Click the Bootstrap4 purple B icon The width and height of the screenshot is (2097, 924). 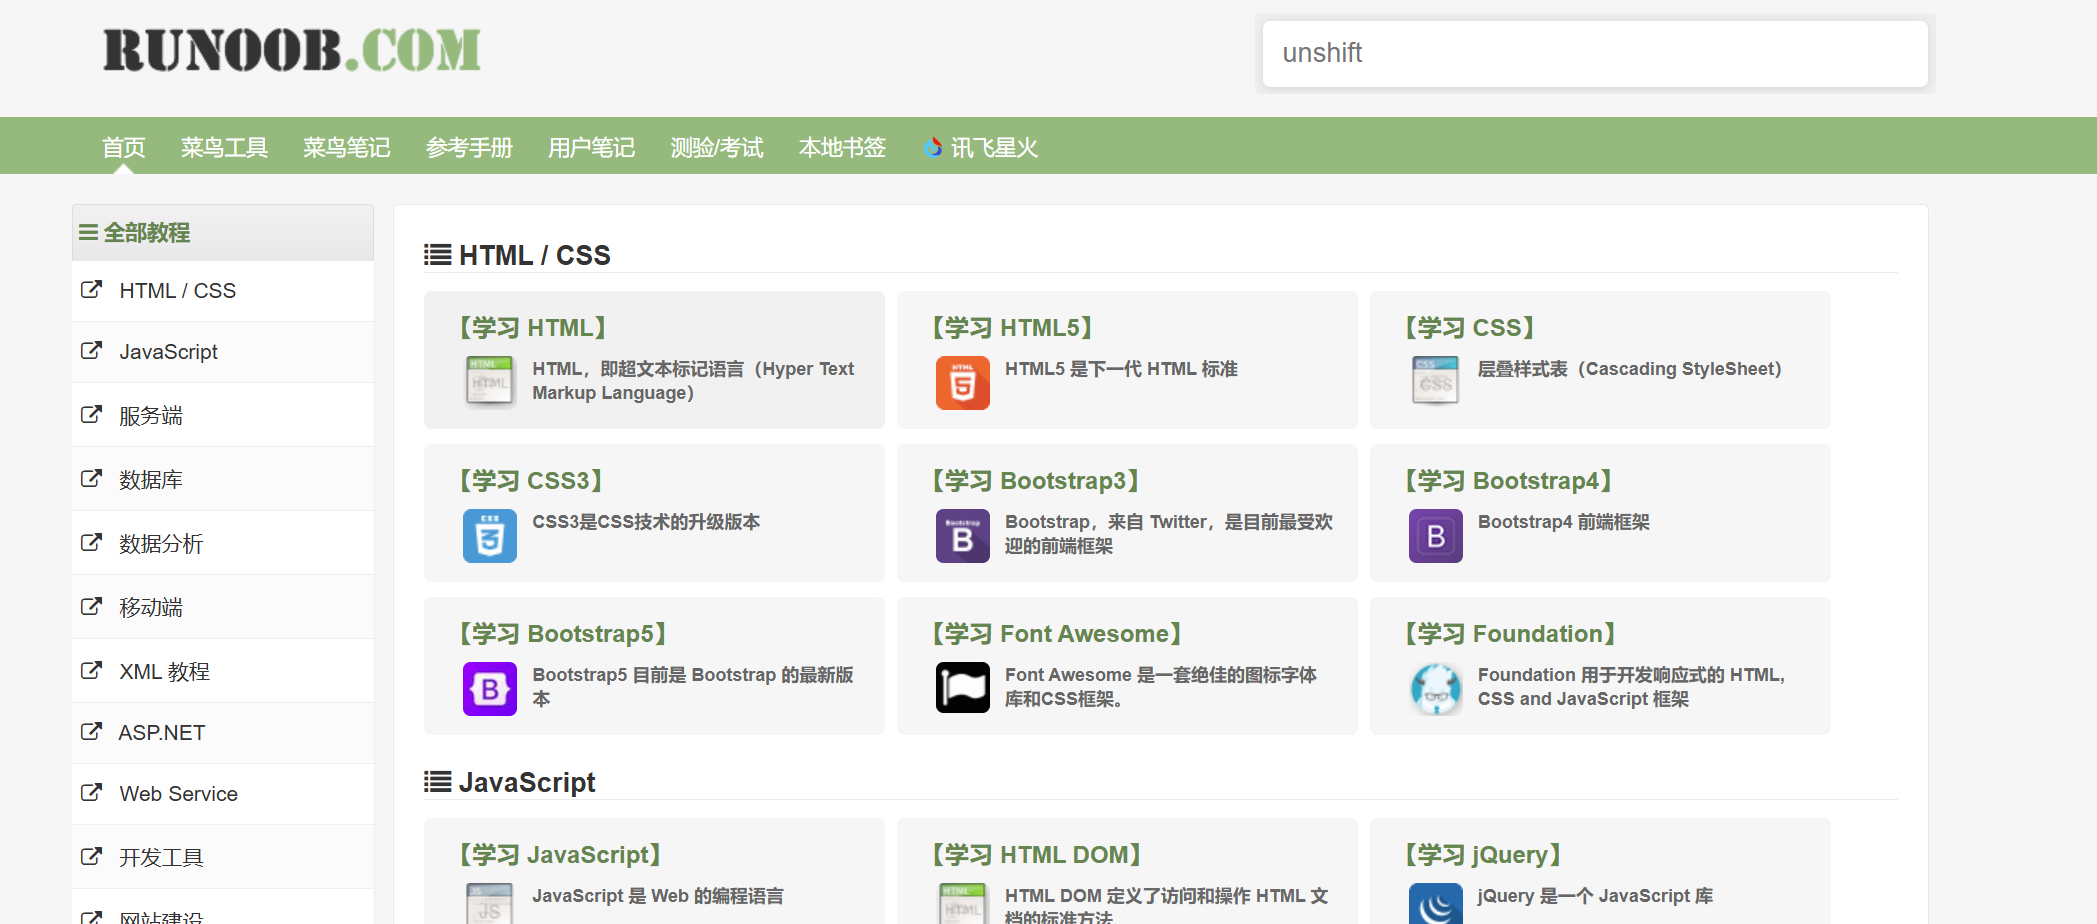(x=1436, y=535)
